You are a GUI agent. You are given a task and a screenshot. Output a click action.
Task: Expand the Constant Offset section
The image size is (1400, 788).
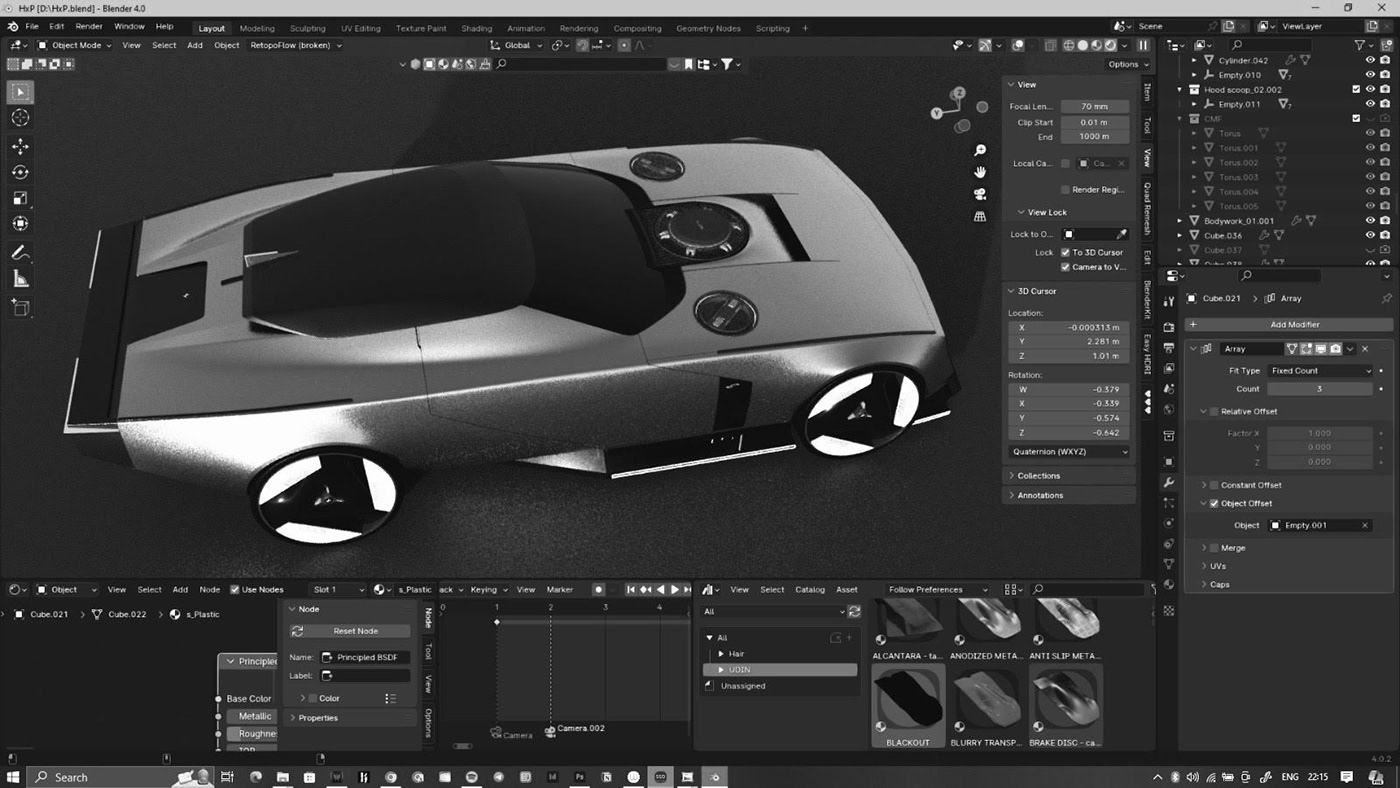[1204, 484]
